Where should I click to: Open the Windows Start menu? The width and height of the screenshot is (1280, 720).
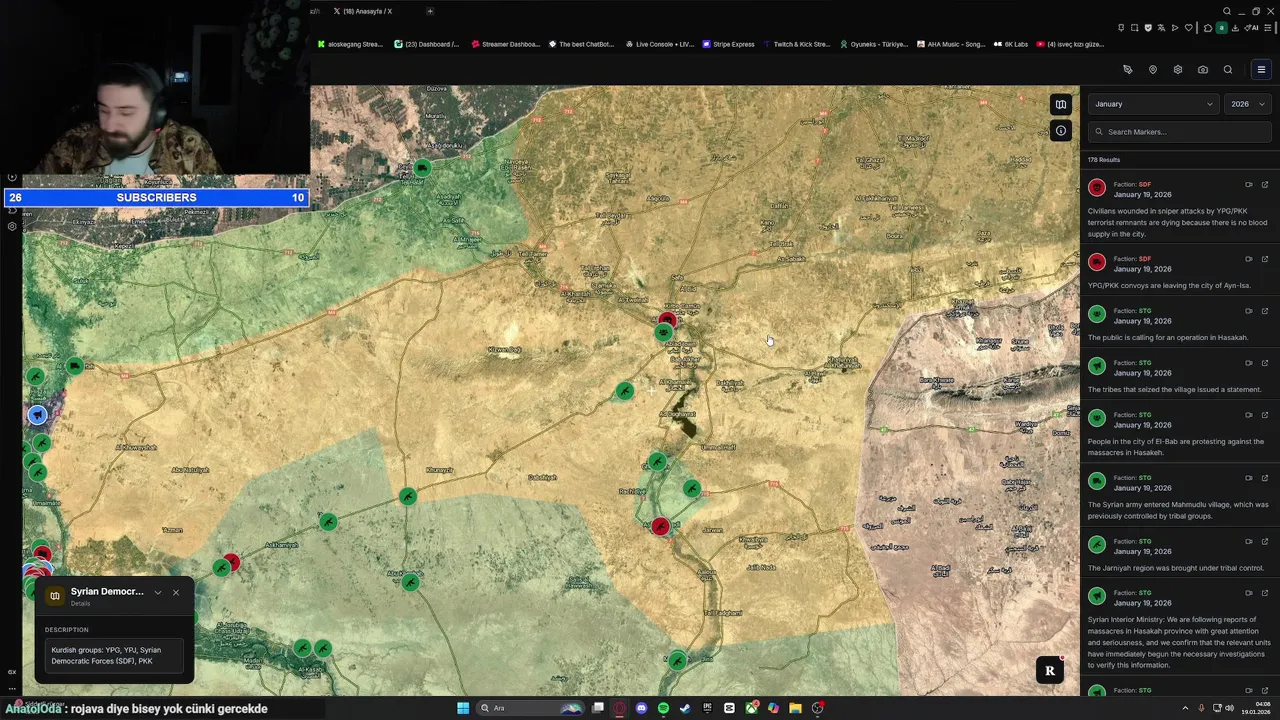463,708
